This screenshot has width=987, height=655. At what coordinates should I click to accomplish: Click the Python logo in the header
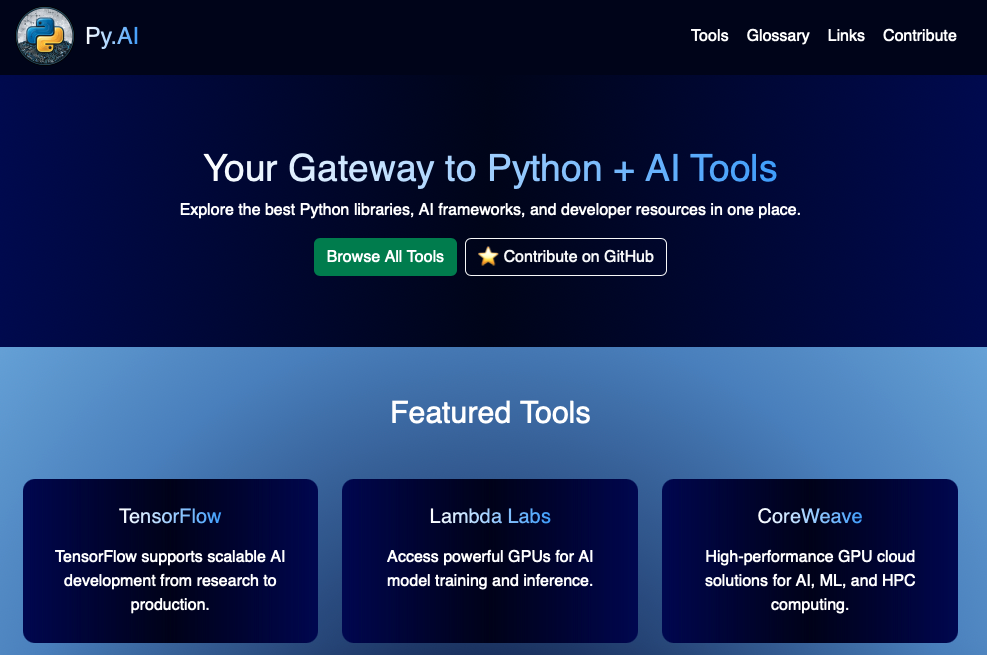click(43, 36)
